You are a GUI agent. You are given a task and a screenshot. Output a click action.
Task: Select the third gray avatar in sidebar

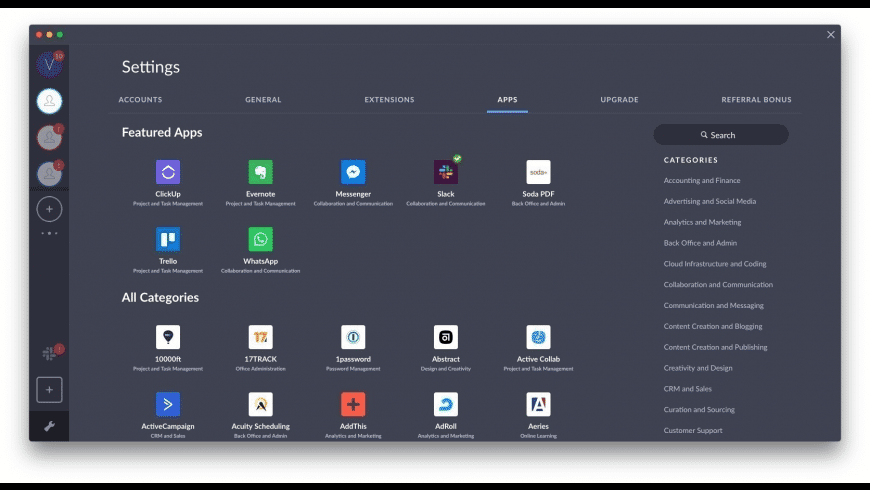[x=49, y=173]
